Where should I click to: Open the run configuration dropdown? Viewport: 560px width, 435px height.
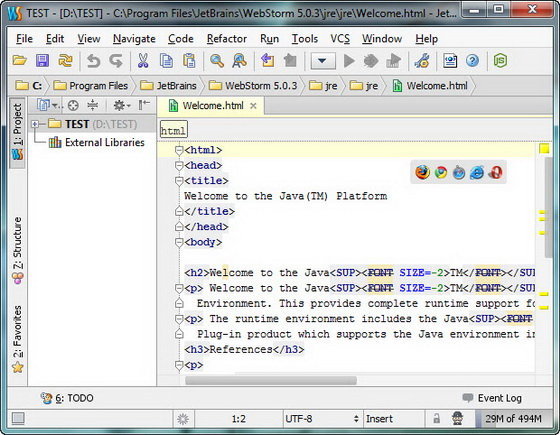pyautogui.click(x=323, y=61)
